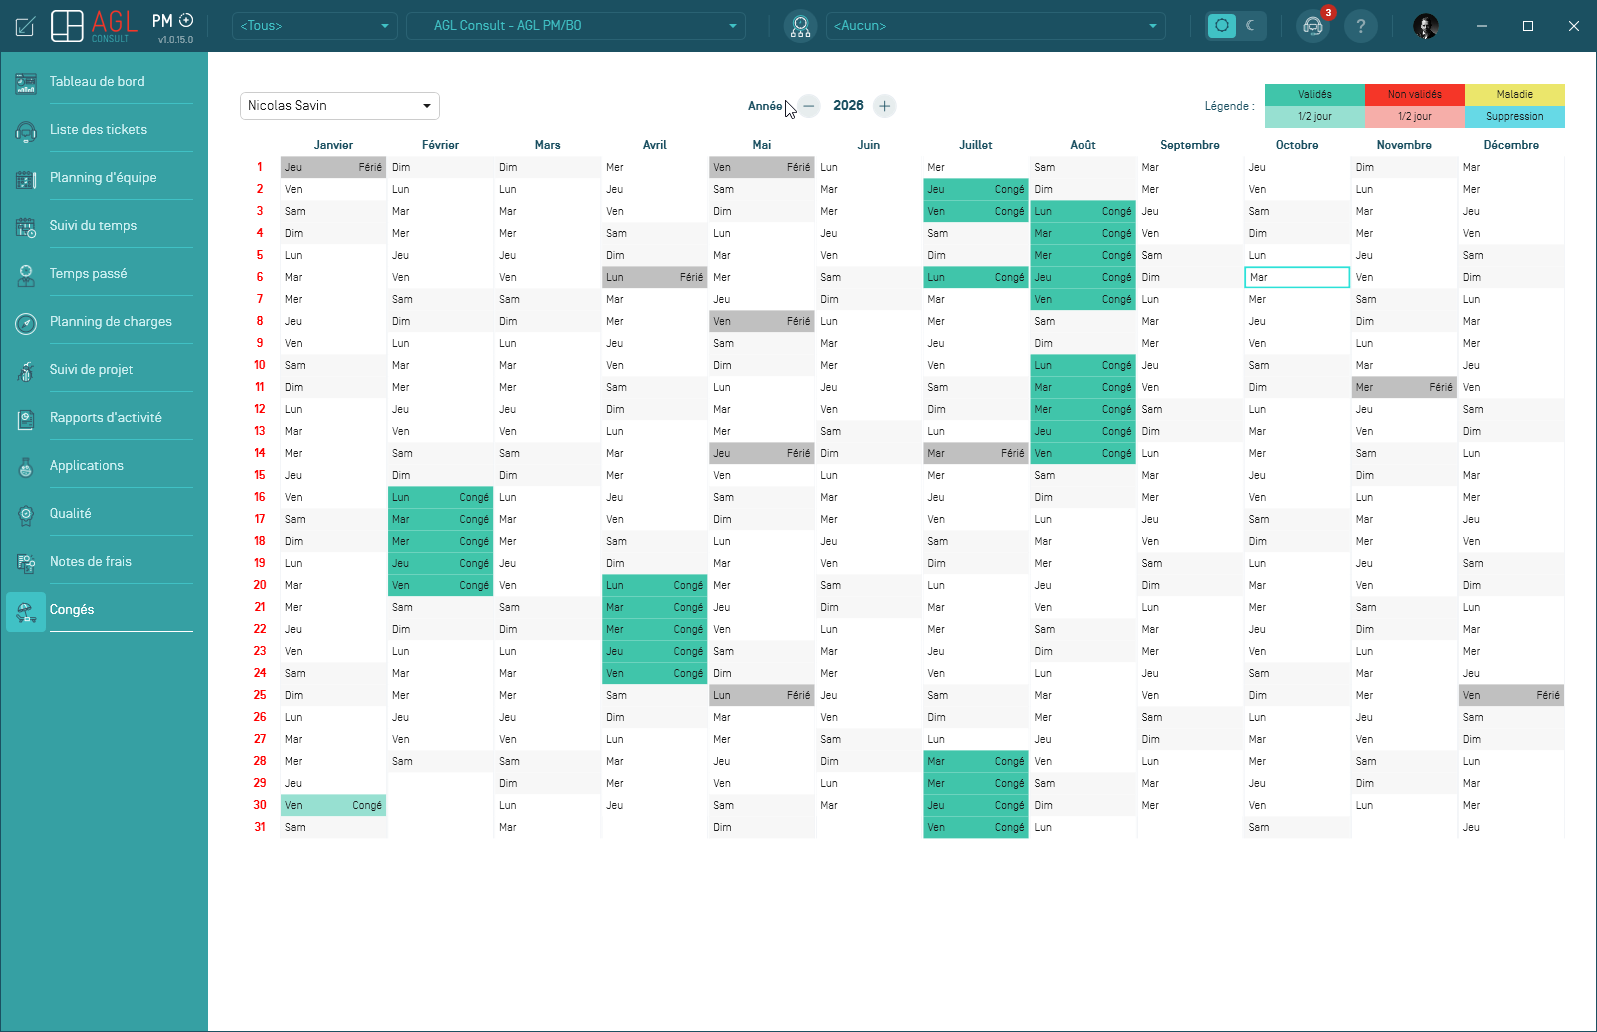
Task: Select the Maladie legend swatch
Action: [1515, 95]
